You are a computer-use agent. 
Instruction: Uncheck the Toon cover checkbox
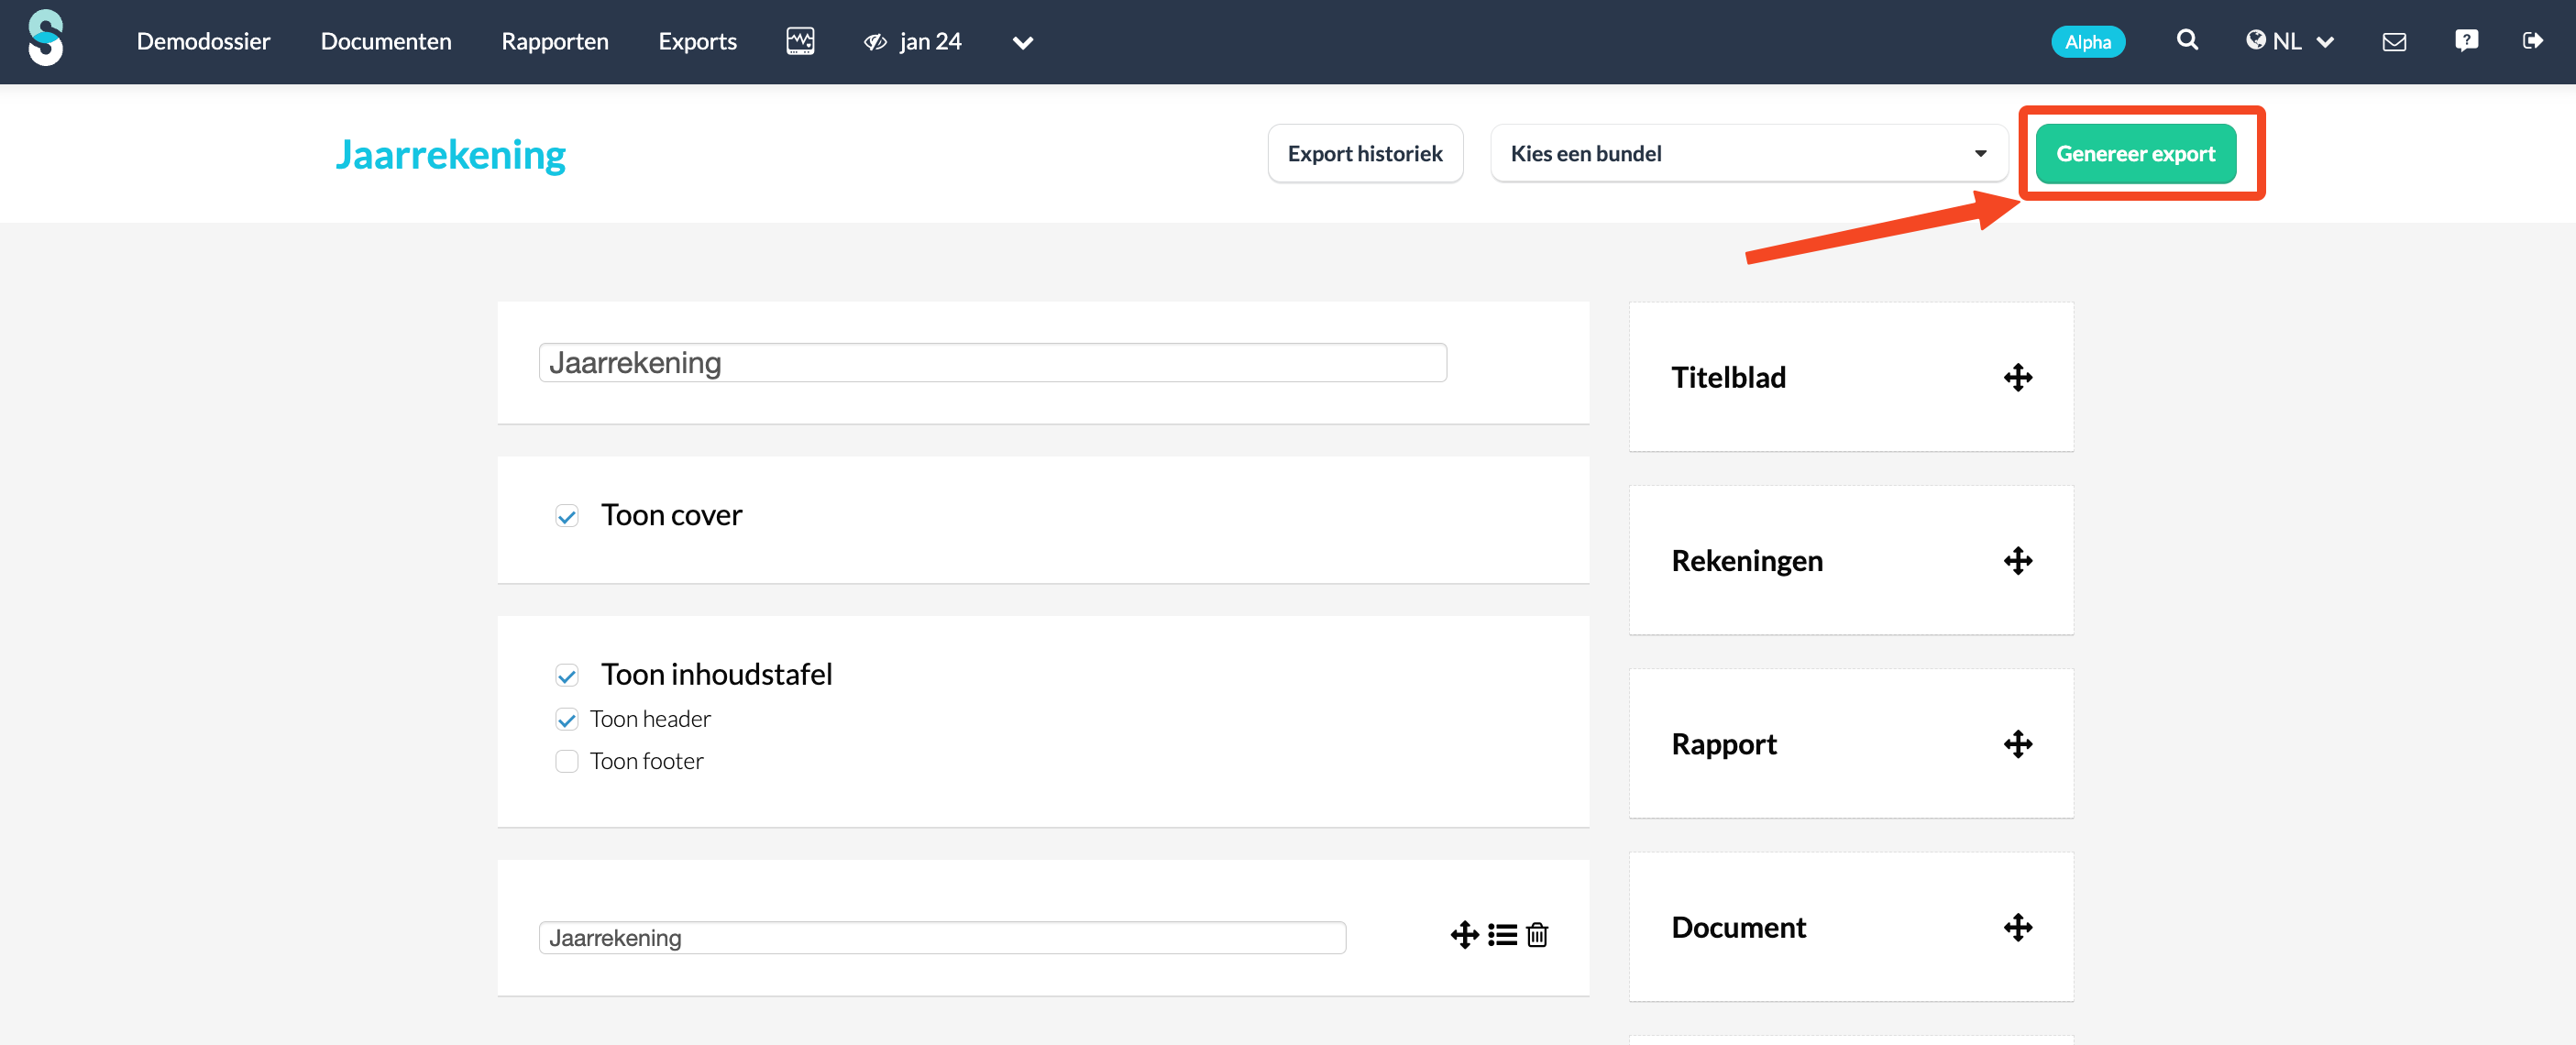pyautogui.click(x=567, y=516)
